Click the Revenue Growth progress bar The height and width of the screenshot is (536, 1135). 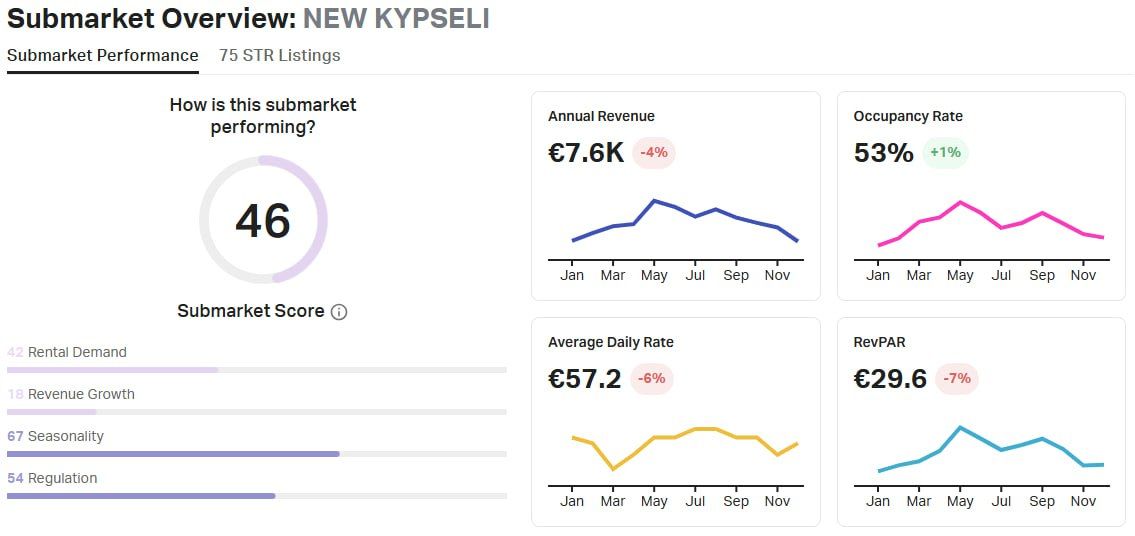(256, 412)
